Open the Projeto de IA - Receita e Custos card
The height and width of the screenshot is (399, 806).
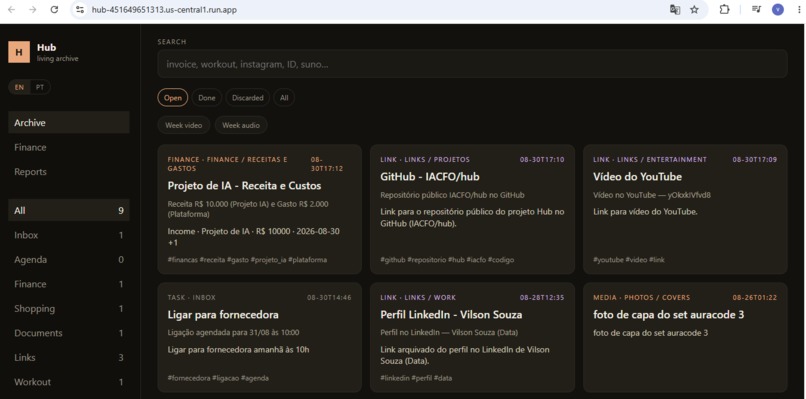260,209
